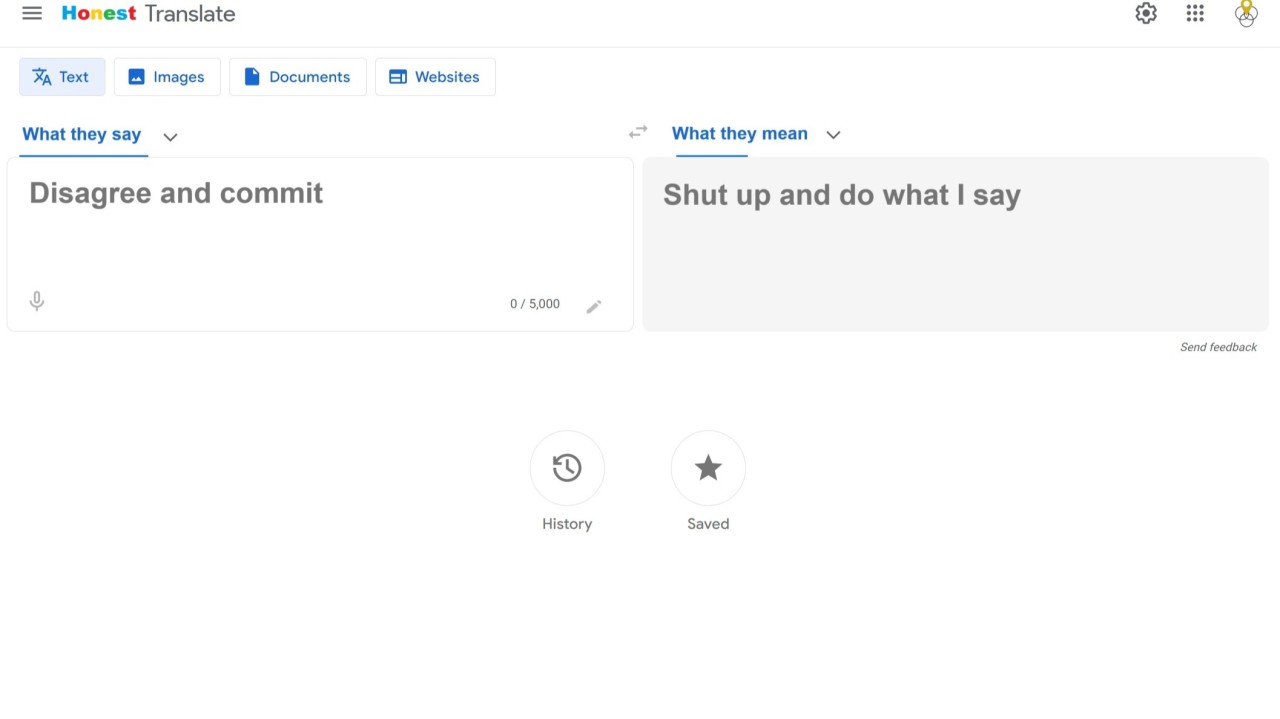This screenshot has height=719, width=1280.
Task: Open the apps grid launcher
Action: (1195, 13)
